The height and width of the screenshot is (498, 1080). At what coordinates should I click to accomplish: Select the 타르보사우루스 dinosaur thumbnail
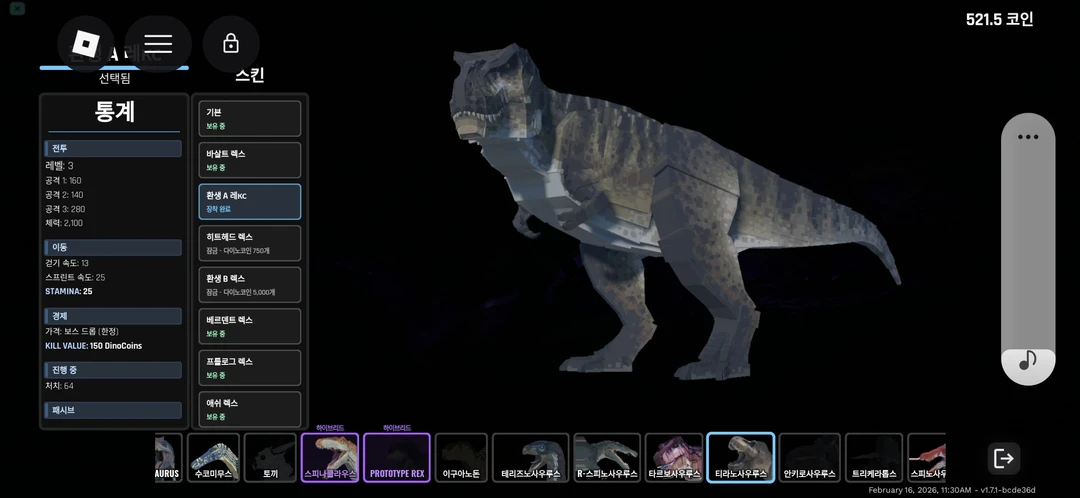click(x=673, y=457)
